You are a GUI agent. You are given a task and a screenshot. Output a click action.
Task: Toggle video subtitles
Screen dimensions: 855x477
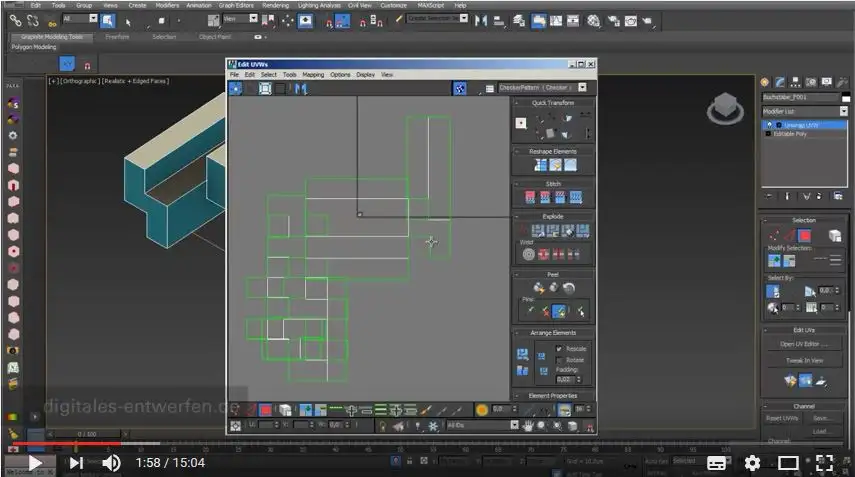pos(716,463)
